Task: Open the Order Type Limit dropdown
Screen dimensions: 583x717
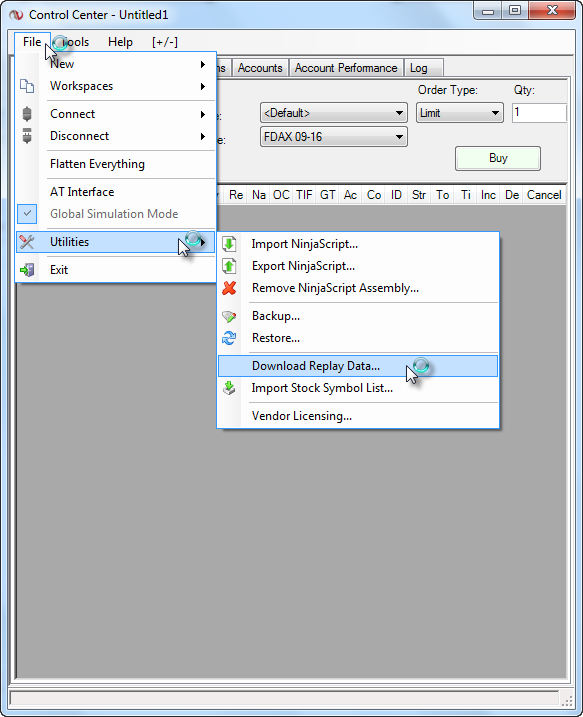Action: [460, 112]
